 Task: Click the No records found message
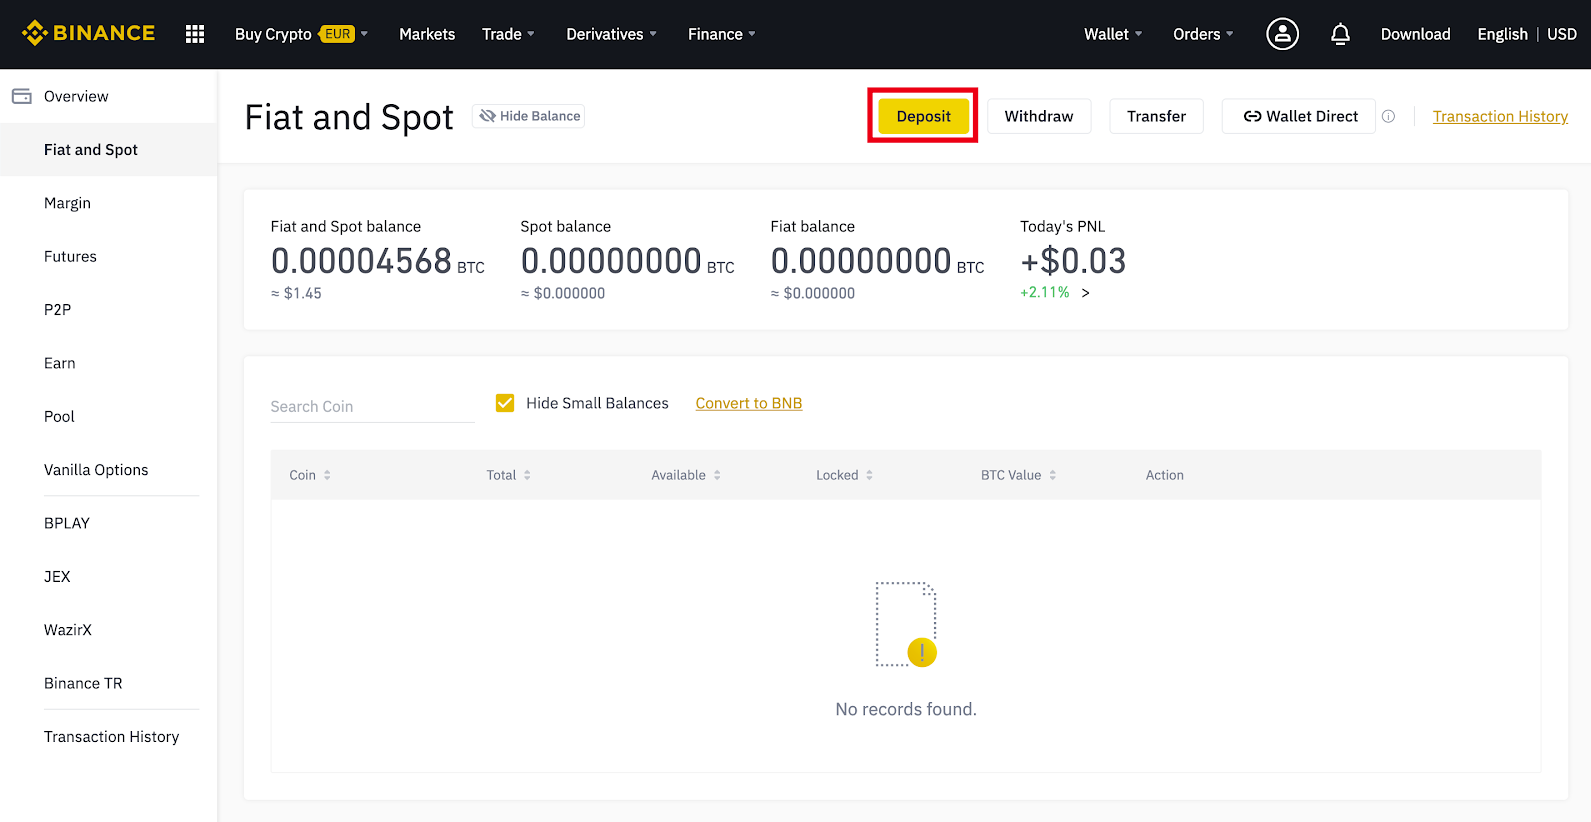click(906, 709)
